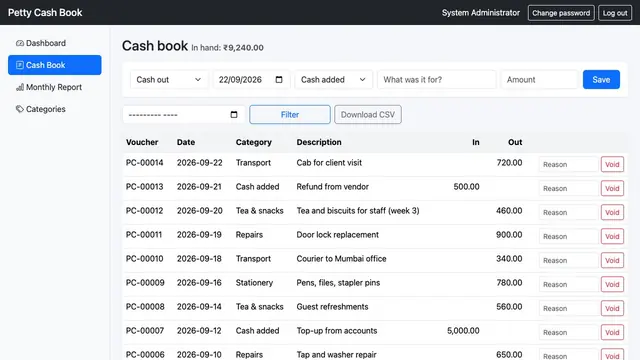The height and width of the screenshot is (360, 640).
Task: Click date 2026-09-12
Action: pyautogui.click(x=199, y=331)
